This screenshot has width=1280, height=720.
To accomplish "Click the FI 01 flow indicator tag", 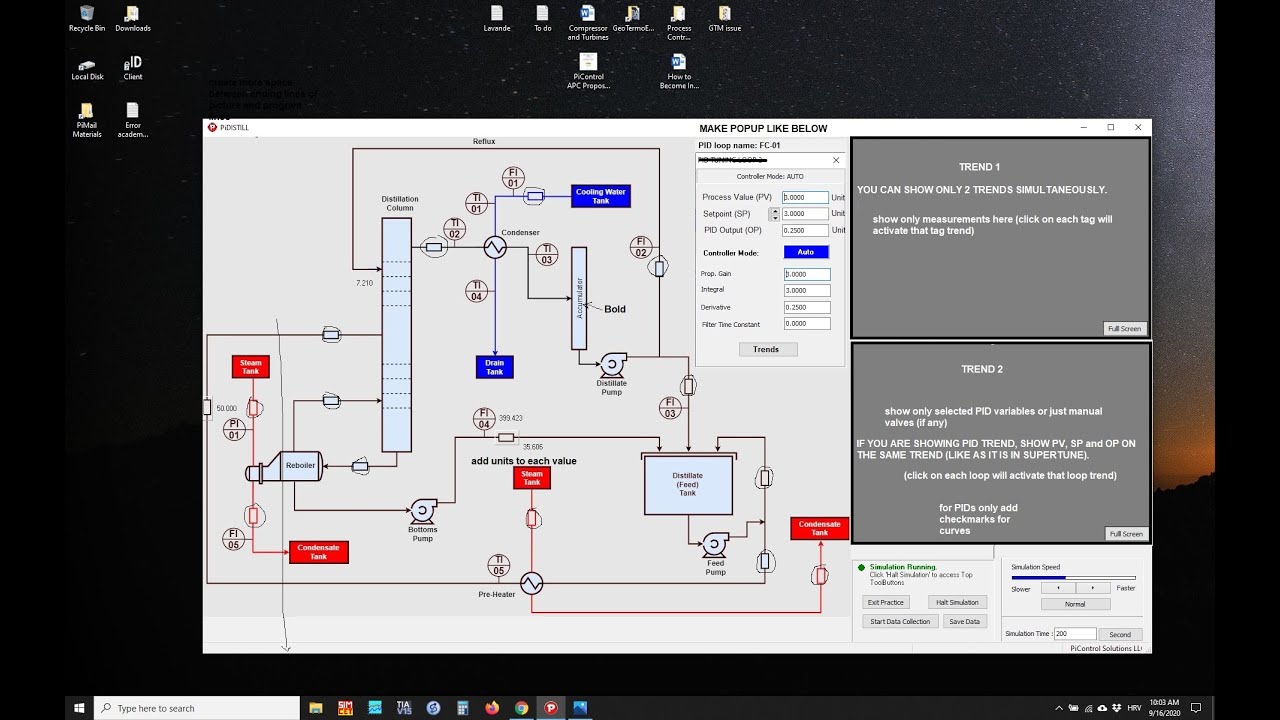I will [x=513, y=177].
